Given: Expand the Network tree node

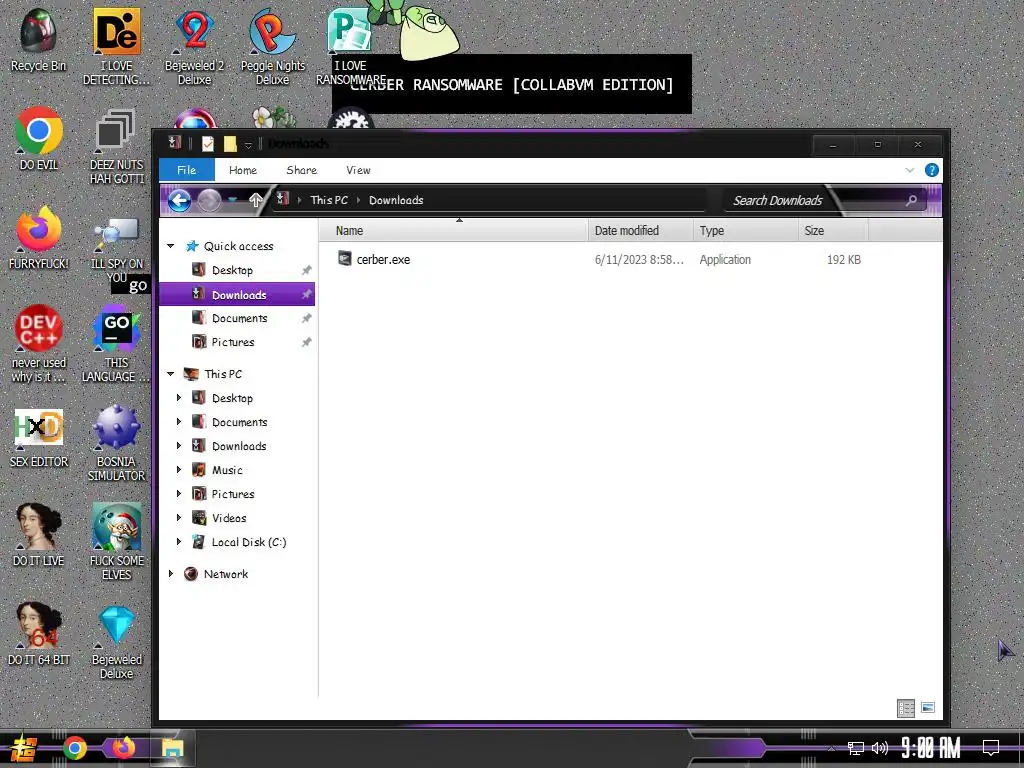Looking at the screenshot, I should coord(170,574).
